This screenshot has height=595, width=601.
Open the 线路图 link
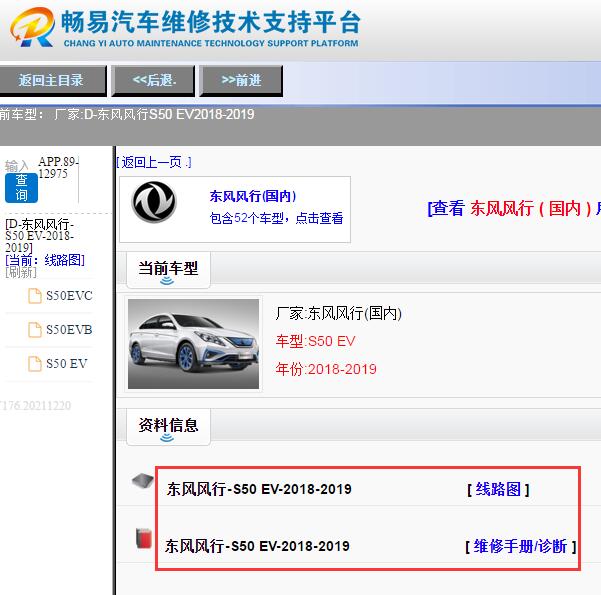498,489
